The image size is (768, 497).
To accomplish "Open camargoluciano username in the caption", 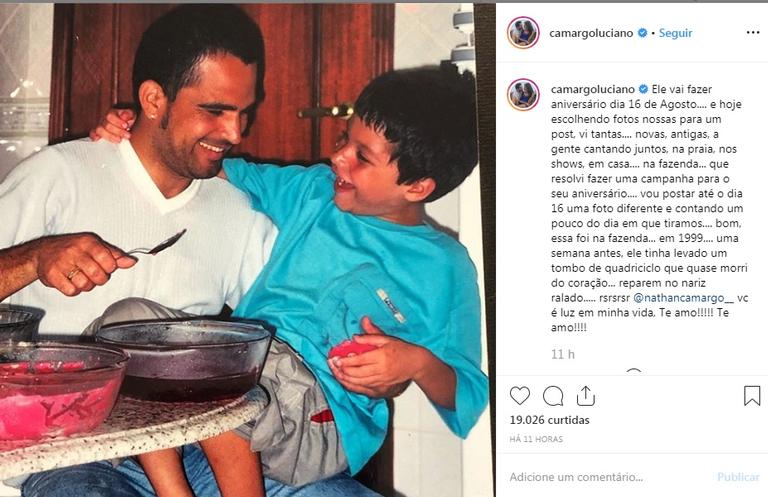I will [593, 90].
